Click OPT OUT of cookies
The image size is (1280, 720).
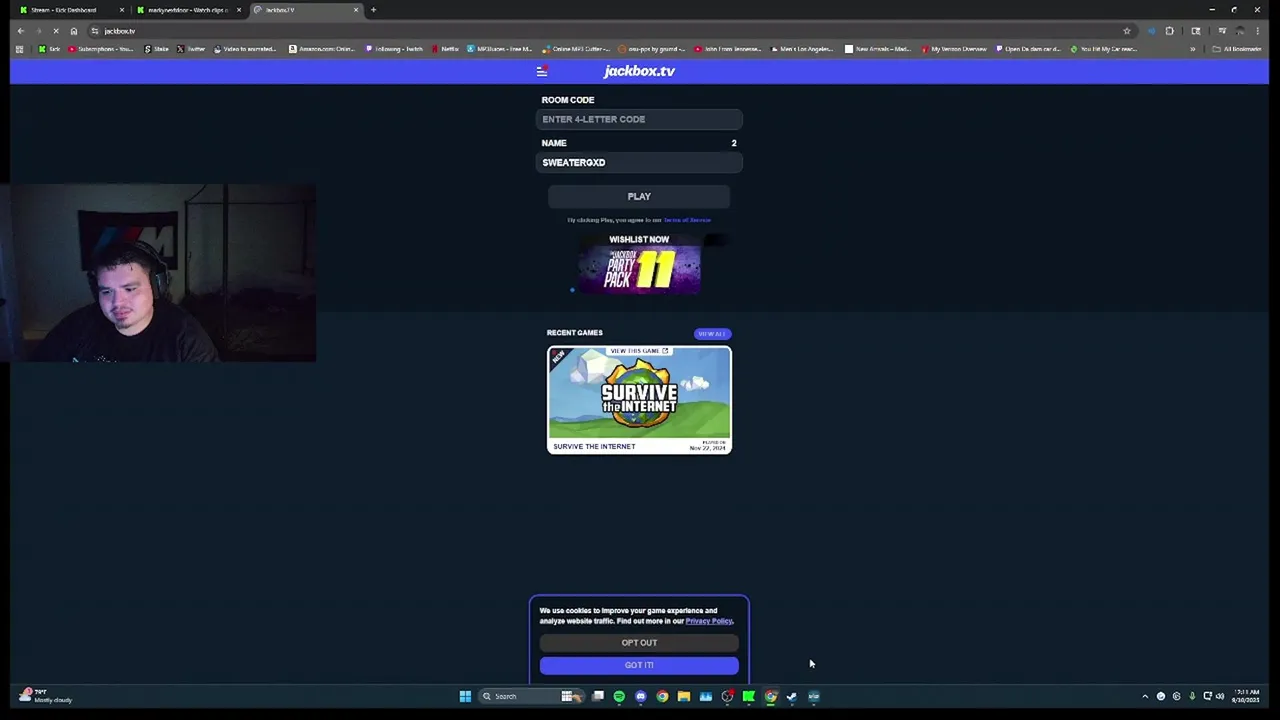point(639,643)
